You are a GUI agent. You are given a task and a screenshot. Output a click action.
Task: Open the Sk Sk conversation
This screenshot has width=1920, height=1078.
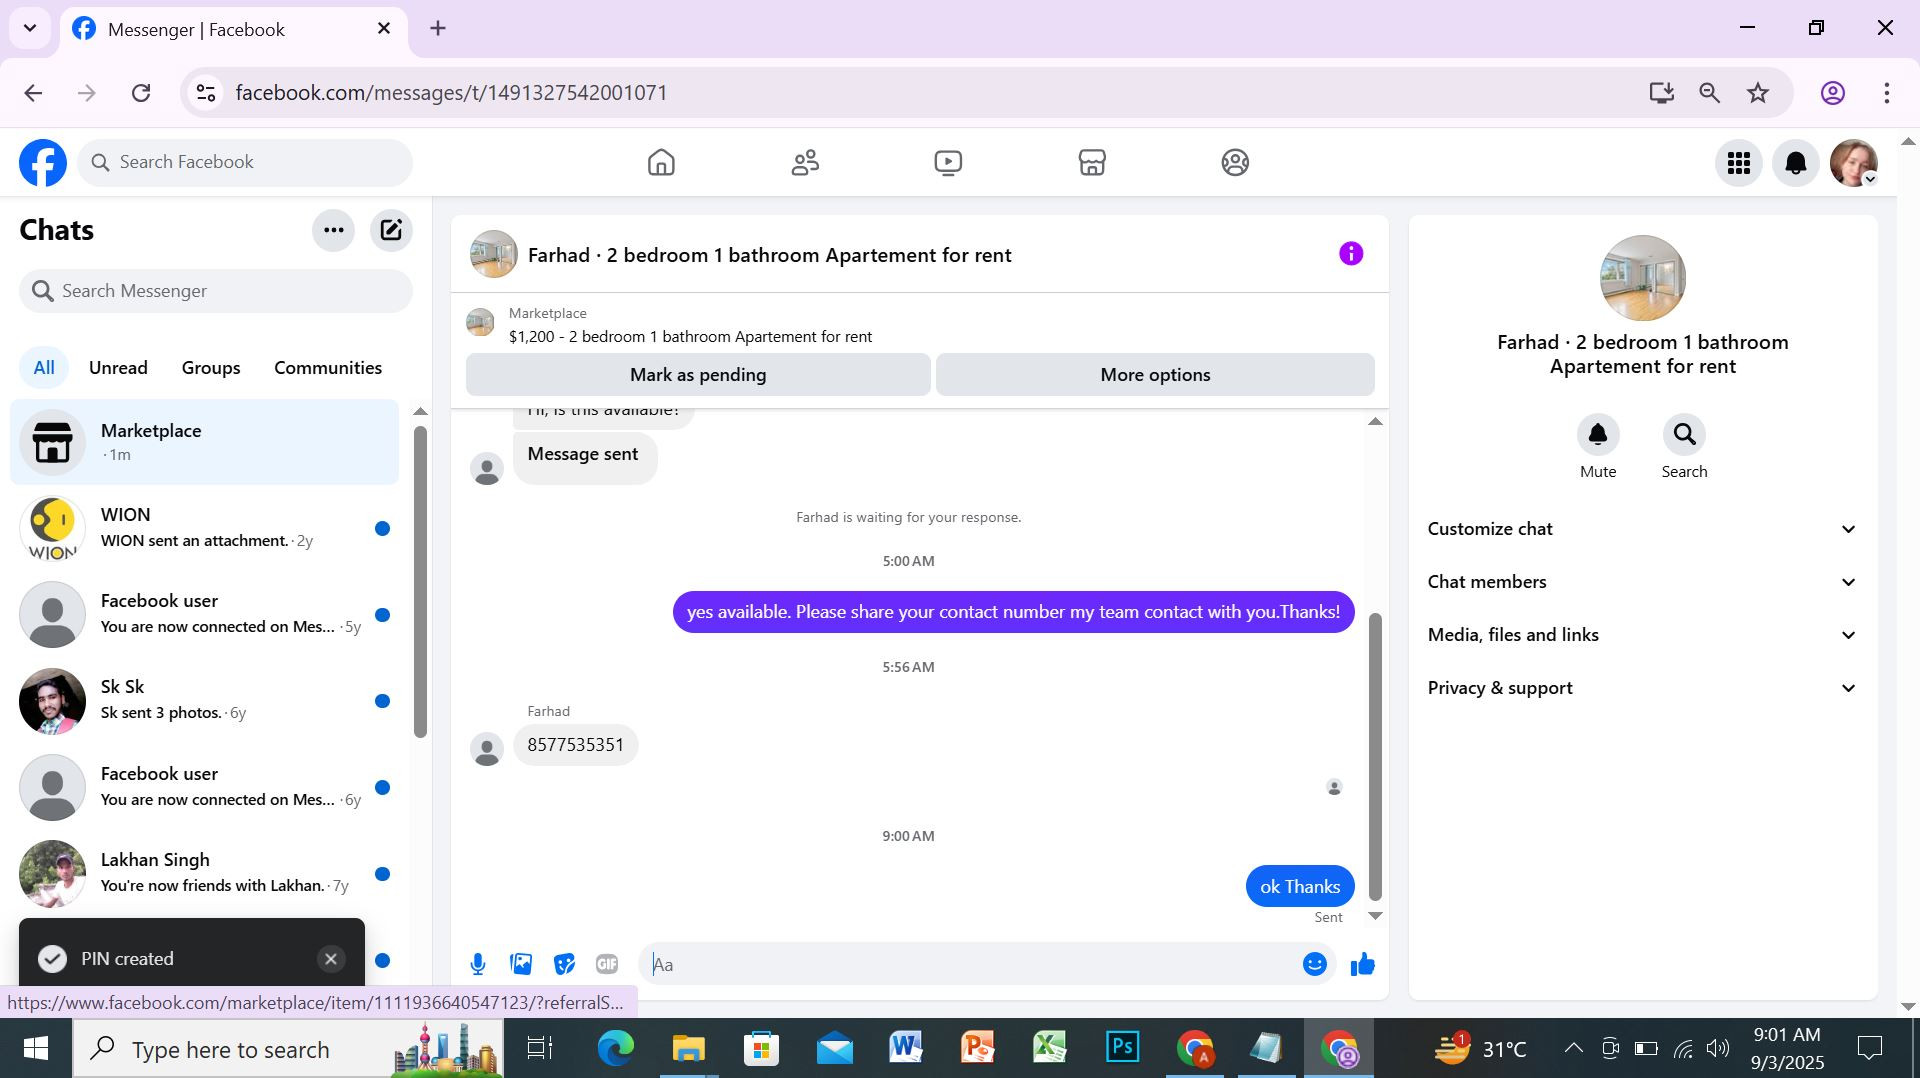(x=204, y=700)
